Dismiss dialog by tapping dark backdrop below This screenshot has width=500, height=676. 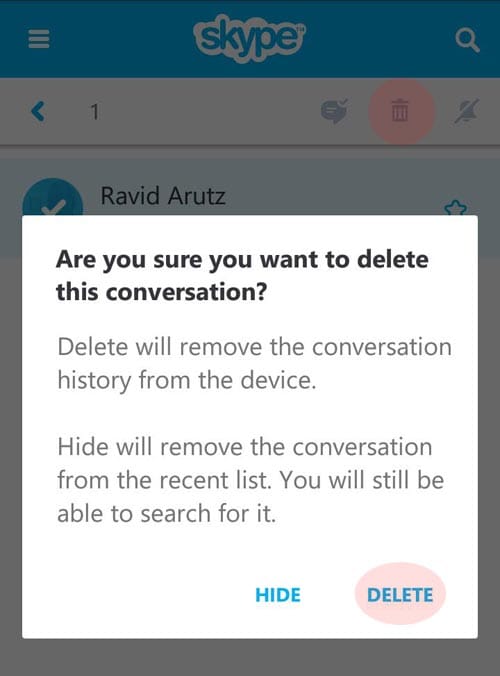coord(250,657)
